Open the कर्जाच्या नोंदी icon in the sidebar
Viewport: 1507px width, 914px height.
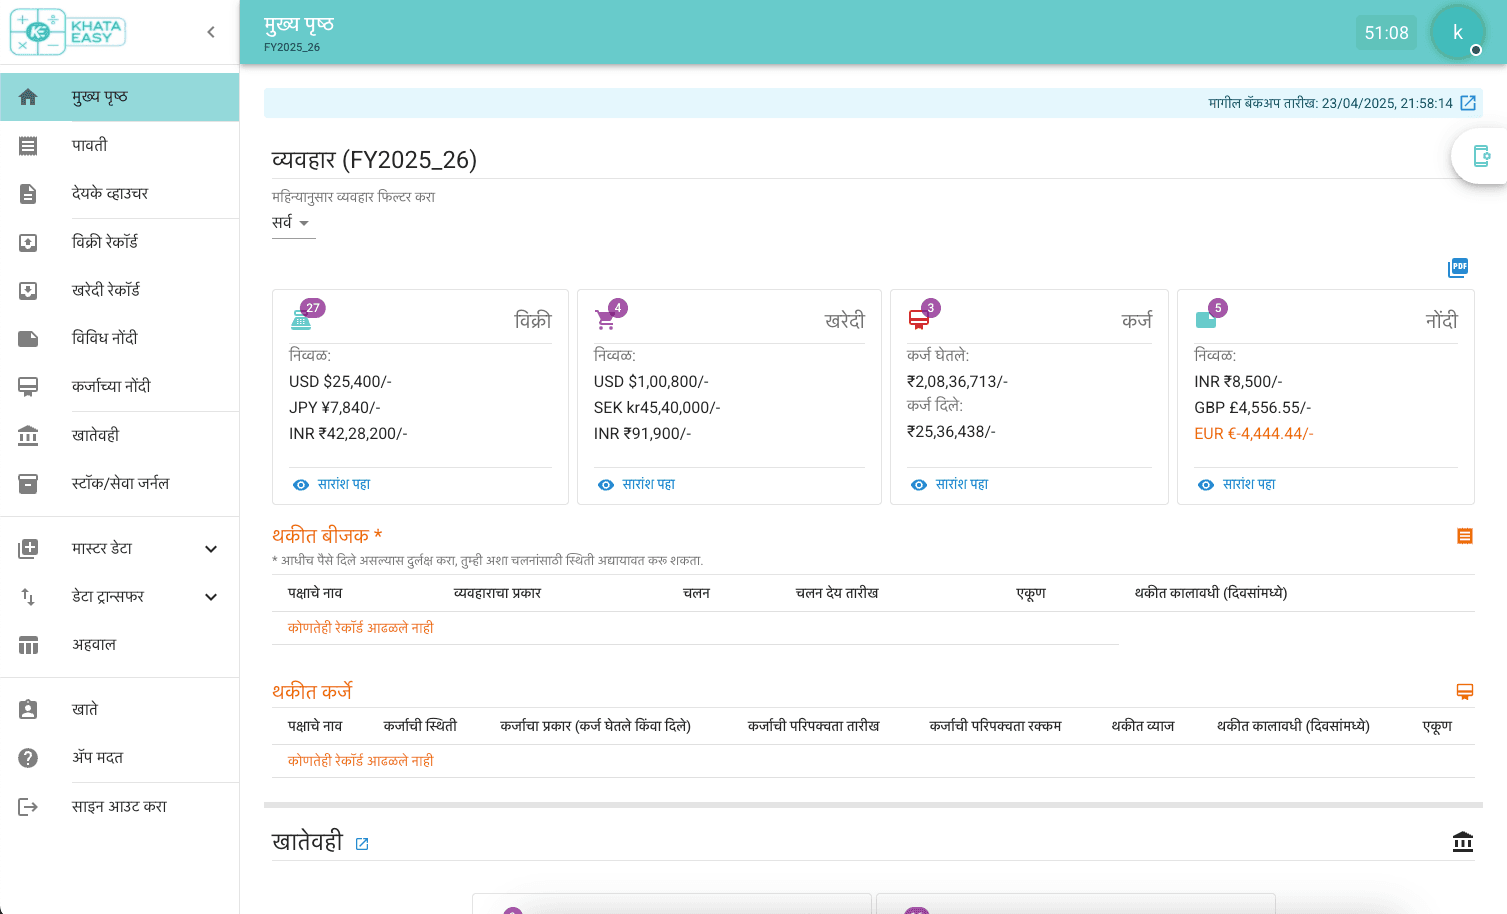point(28,386)
